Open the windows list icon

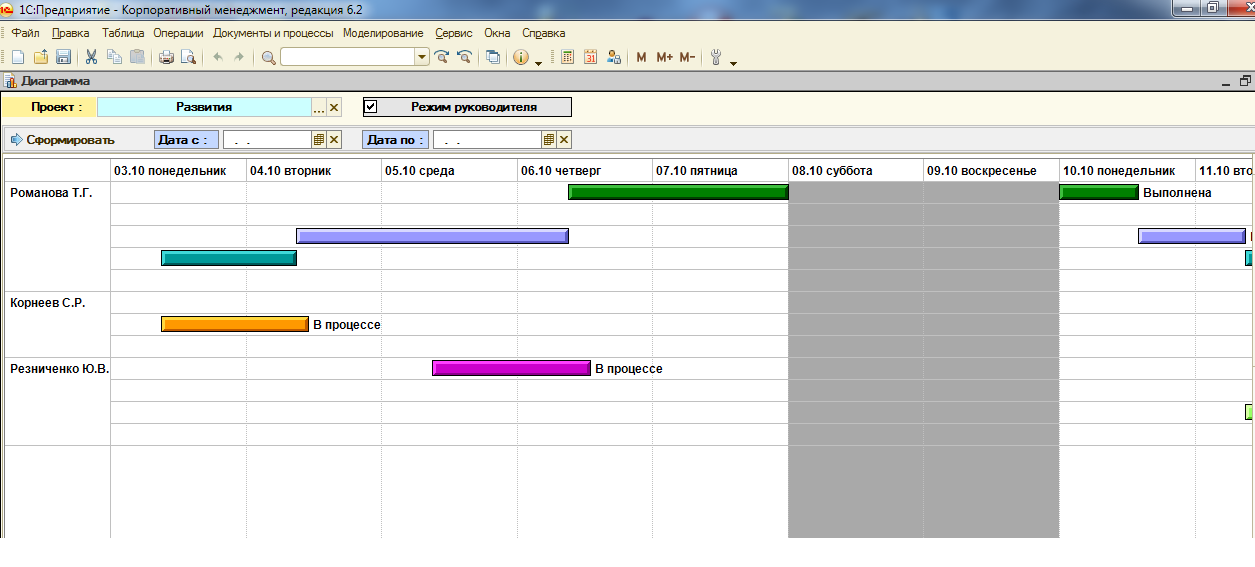coord(493,57)
